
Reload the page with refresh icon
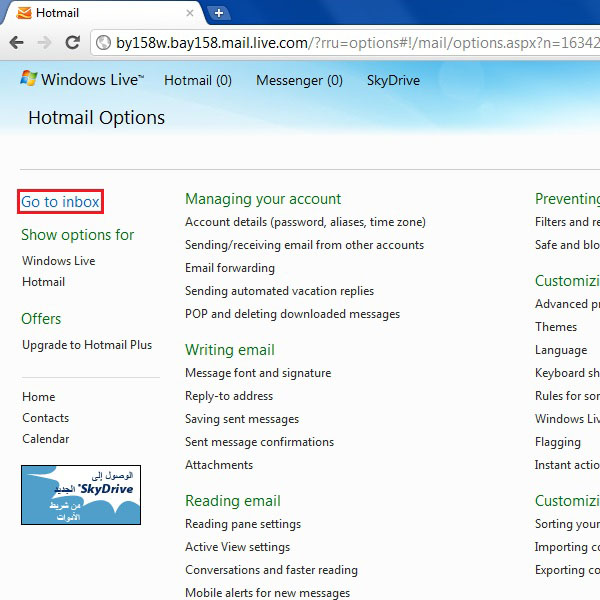(72, 42)
